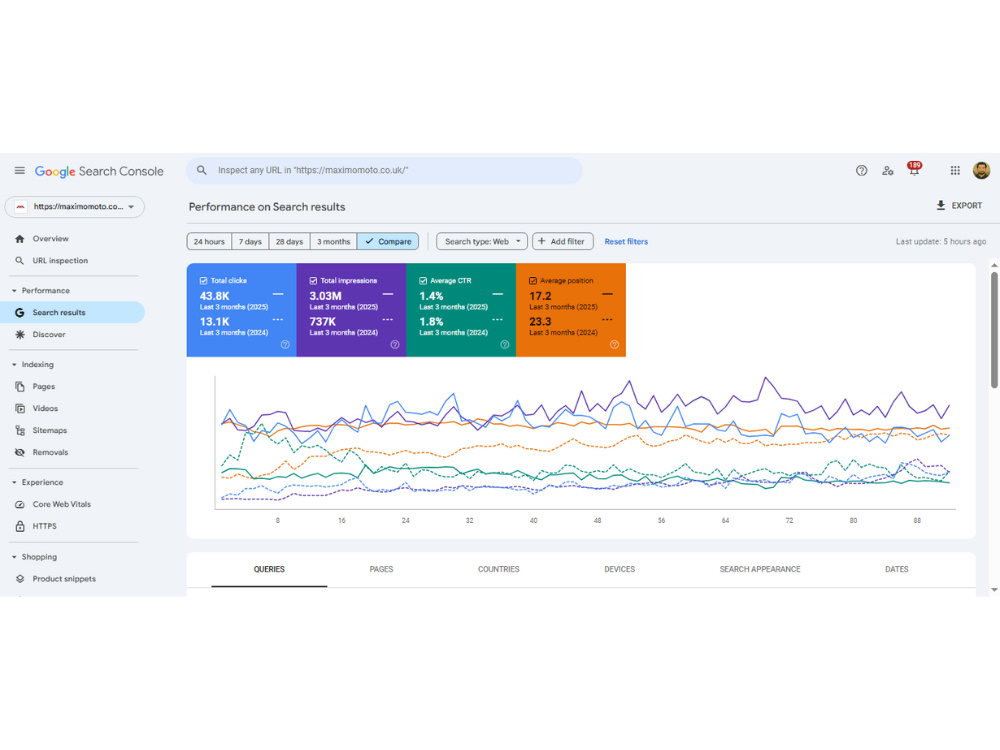The image size is (1000, 750).
Task: Open the property selector dropdown
Action: 75,207
